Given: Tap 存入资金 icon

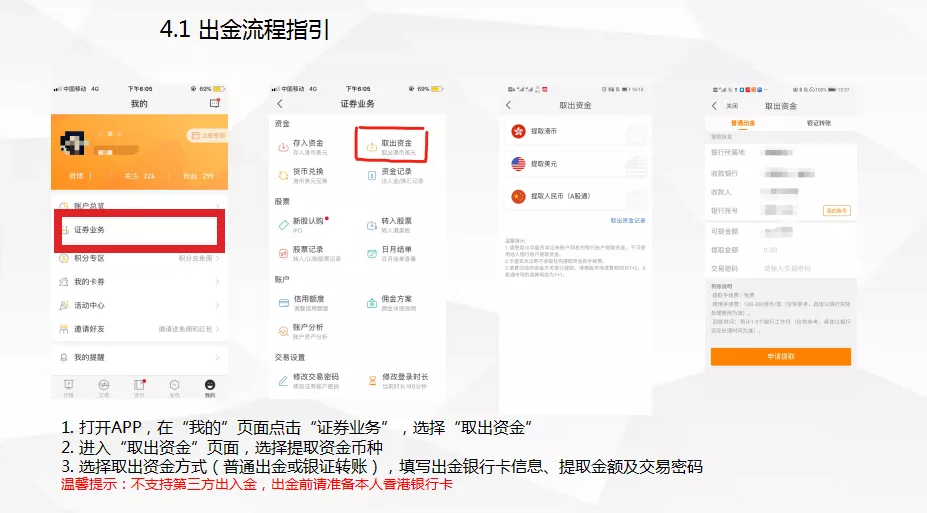Looking at the screenshot, I should pyautogui.click(x=283, y=147).
